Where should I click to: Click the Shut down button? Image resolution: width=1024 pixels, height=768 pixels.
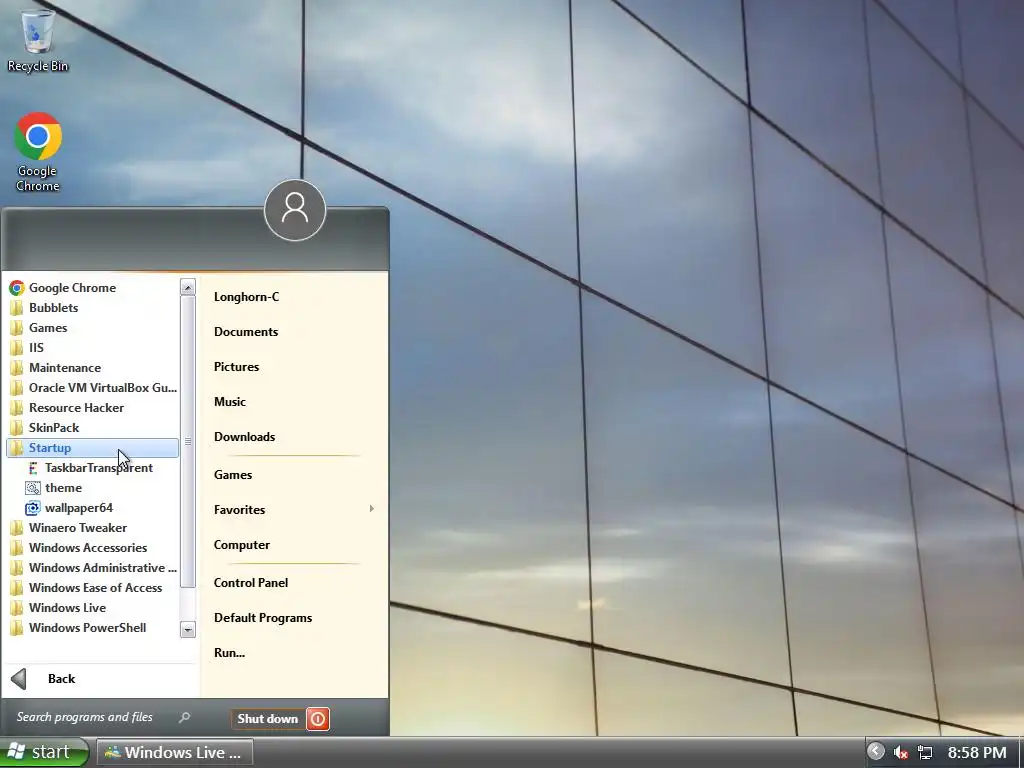(268, 718)
